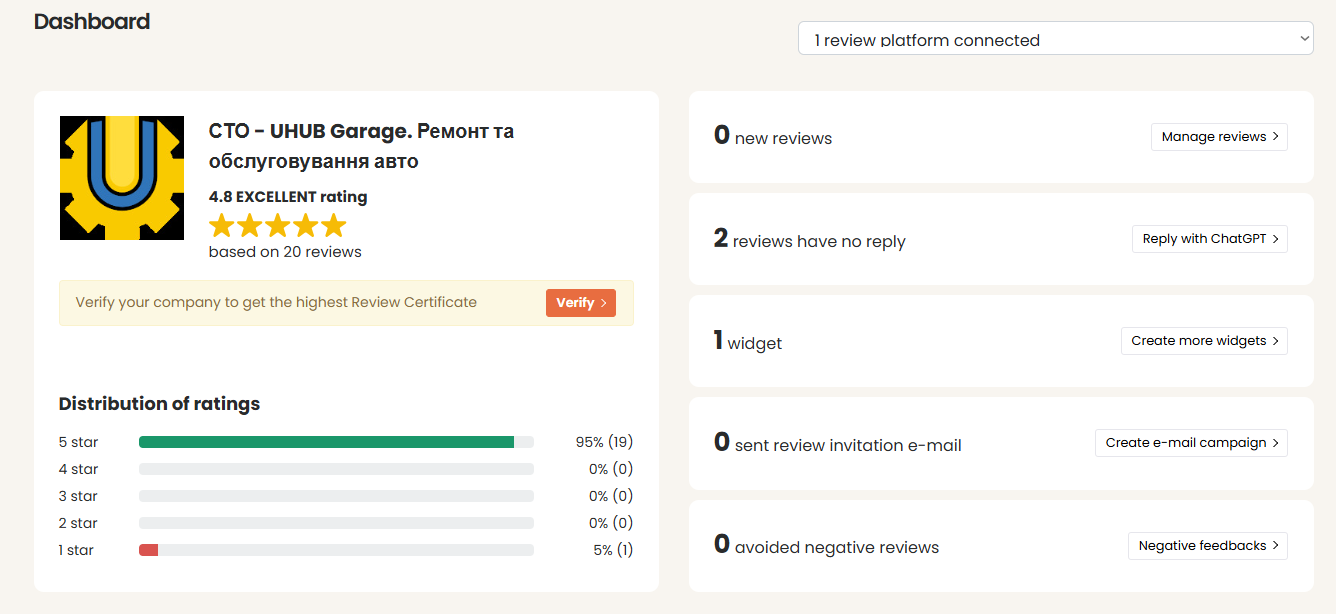Screen dimensions: 1336x614
Task: Click the 95% (19) rating count
Action: 604,442
